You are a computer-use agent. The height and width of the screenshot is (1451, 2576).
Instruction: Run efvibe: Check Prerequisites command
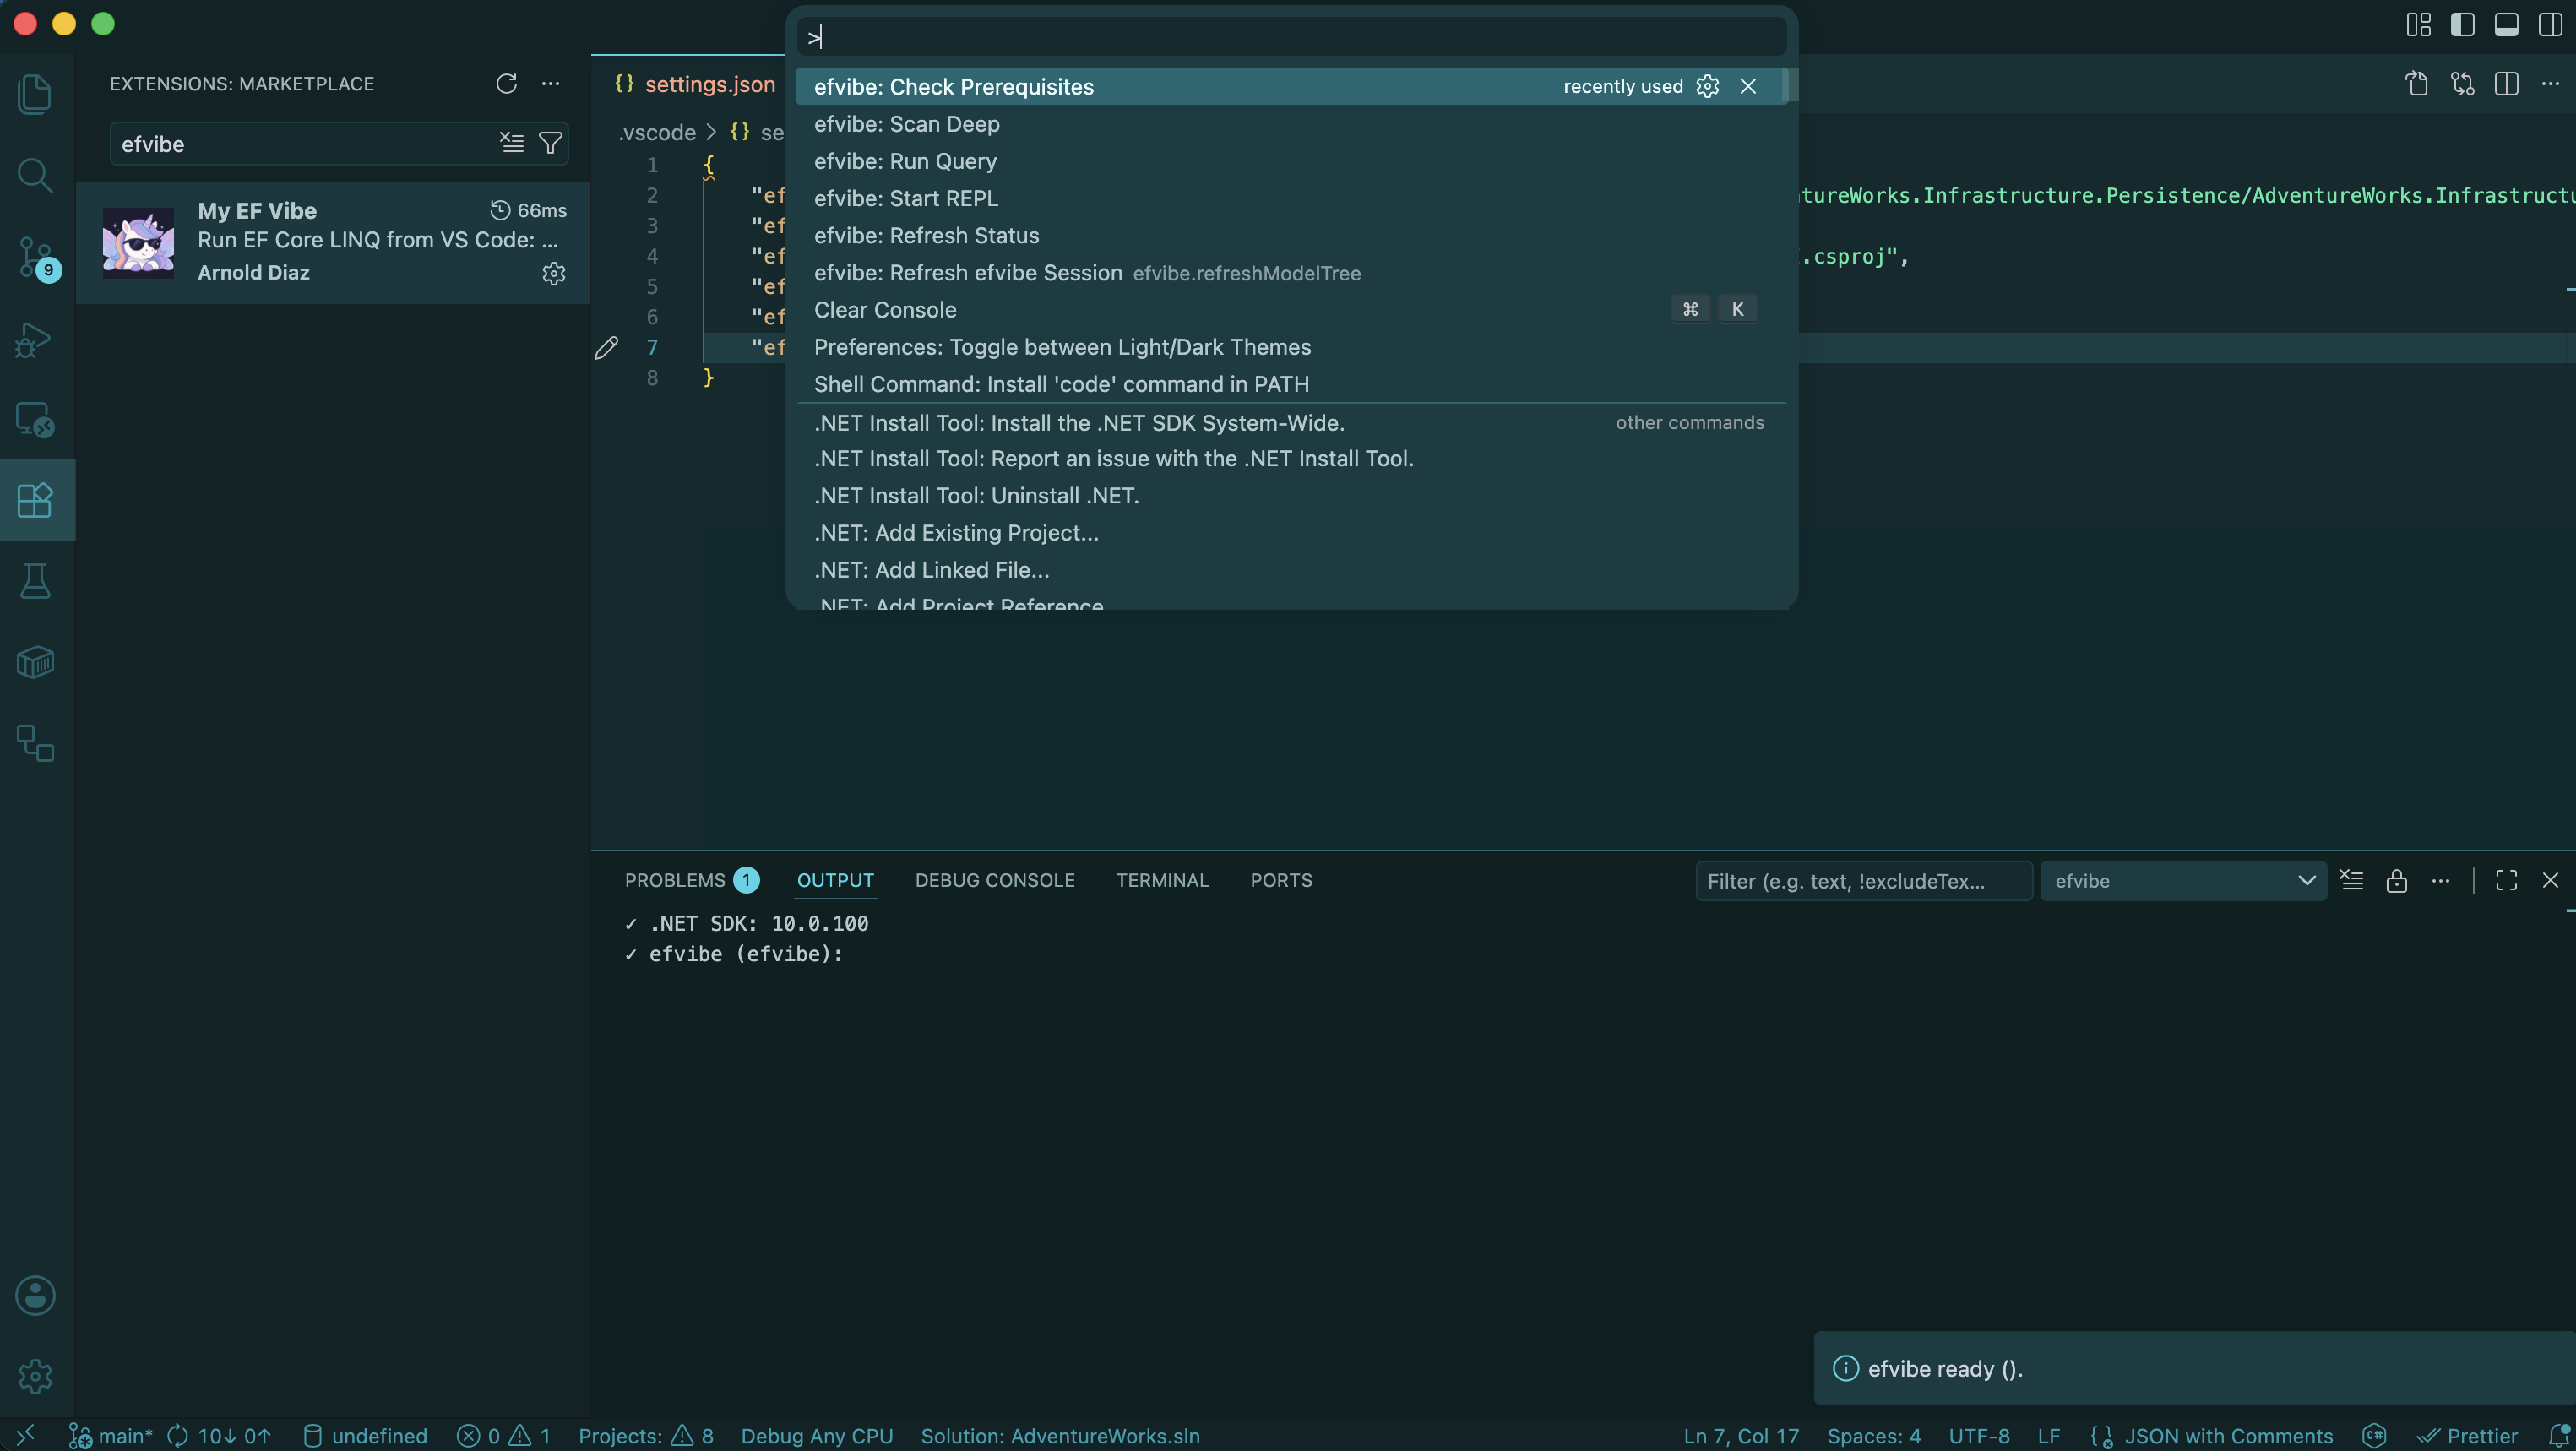pyautogui.click(x=1290, y=86)
